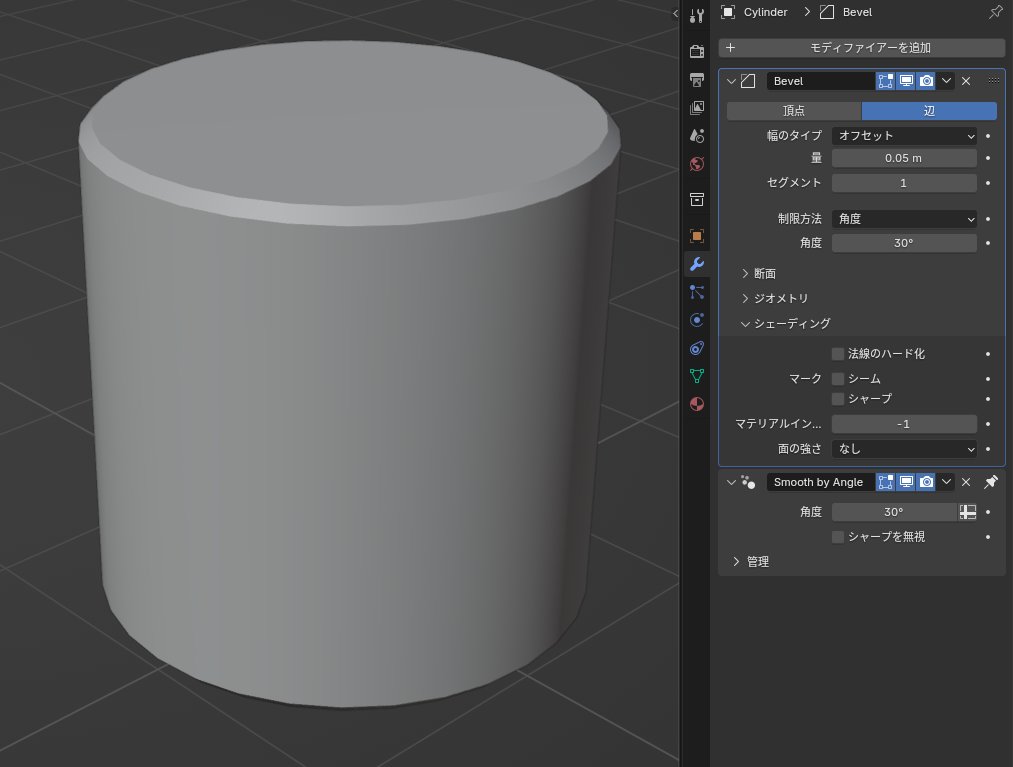Toggle Smooth by Angle edit mode display
The height and width of the screenshot is (767, 1013).
pyautogui.click(x=886, y=482)
